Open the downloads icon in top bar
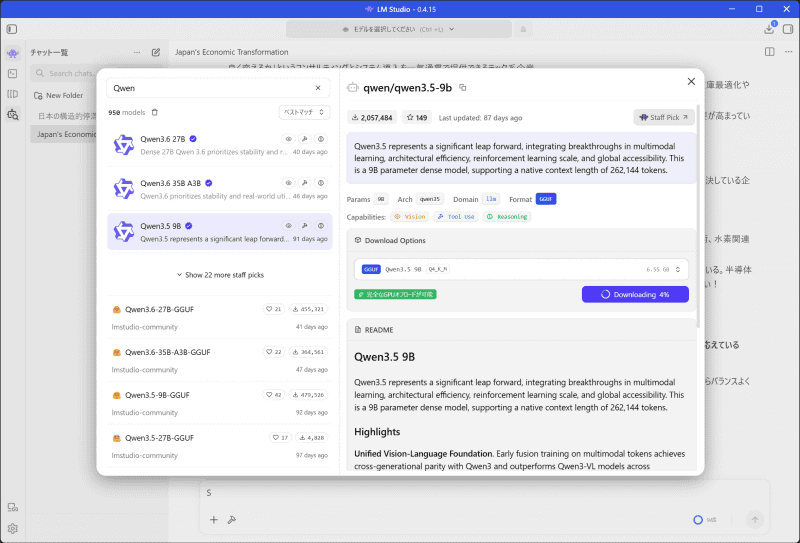The width and height of the screenshot is (800, 543). tap(769, 29)
